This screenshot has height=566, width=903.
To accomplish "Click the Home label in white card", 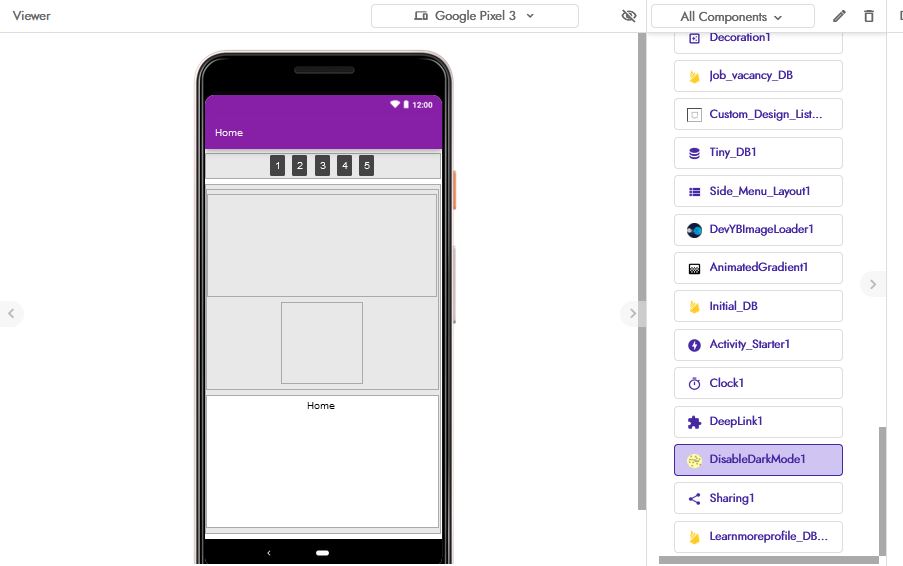I will click(x=321, y=405).
